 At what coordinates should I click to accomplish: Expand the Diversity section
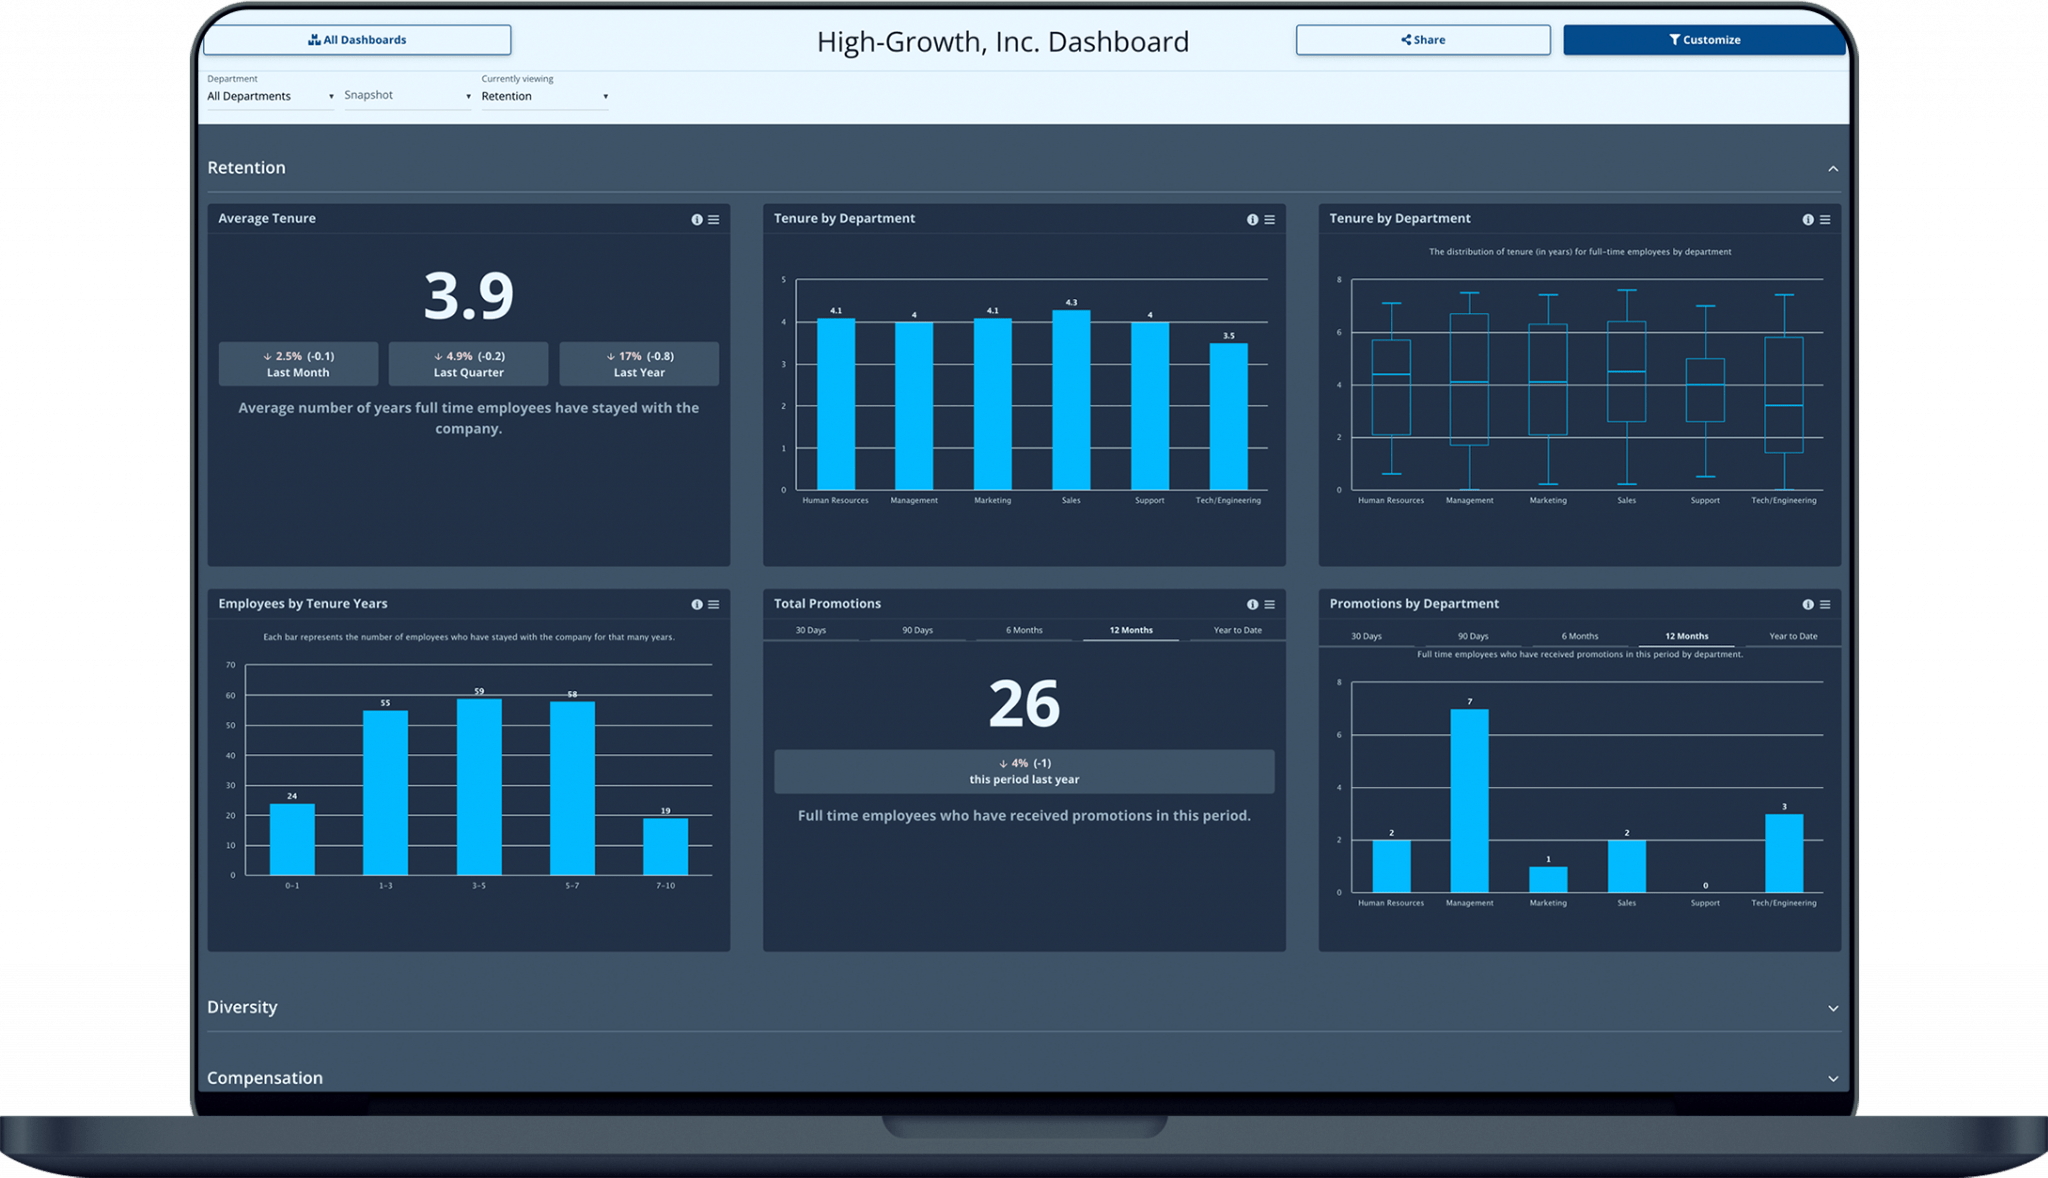point(1833,1008)
